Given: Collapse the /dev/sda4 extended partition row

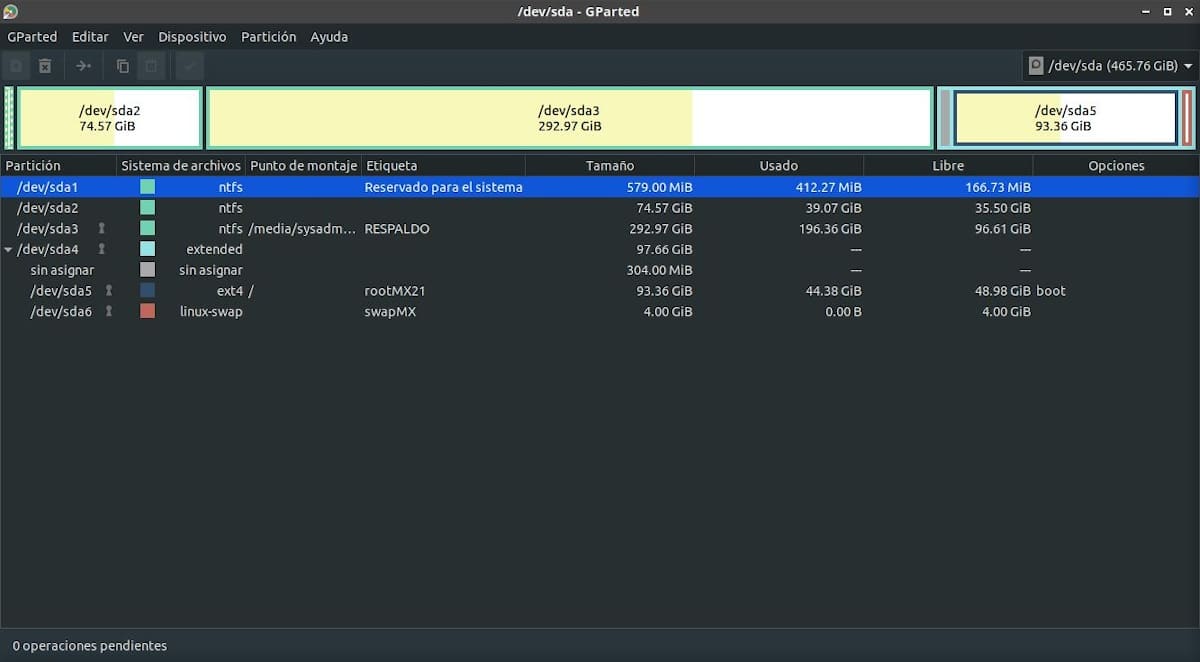Looking at the screenshot, I should point(9,249).
